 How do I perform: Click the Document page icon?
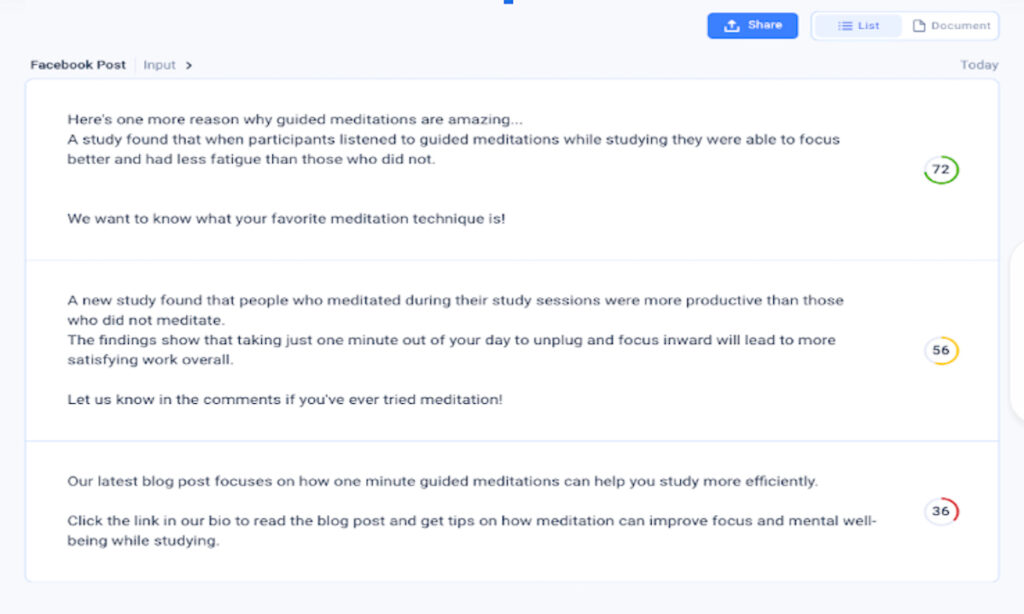click(919, 26)
